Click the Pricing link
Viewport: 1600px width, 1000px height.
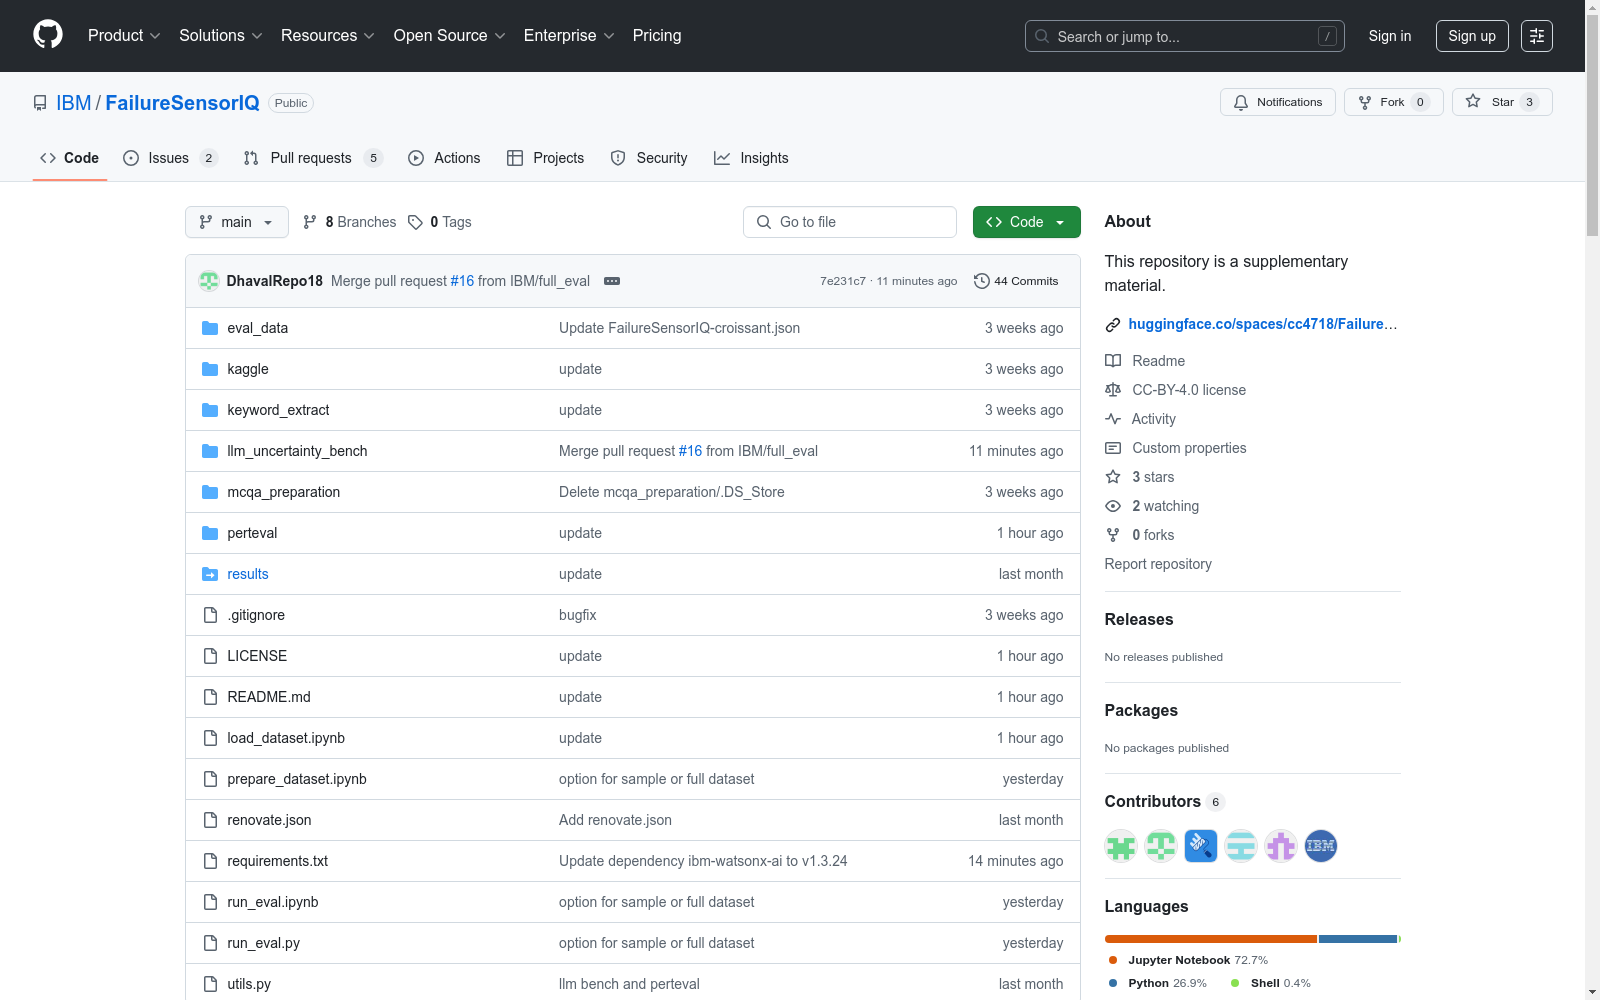coord(657,36)
